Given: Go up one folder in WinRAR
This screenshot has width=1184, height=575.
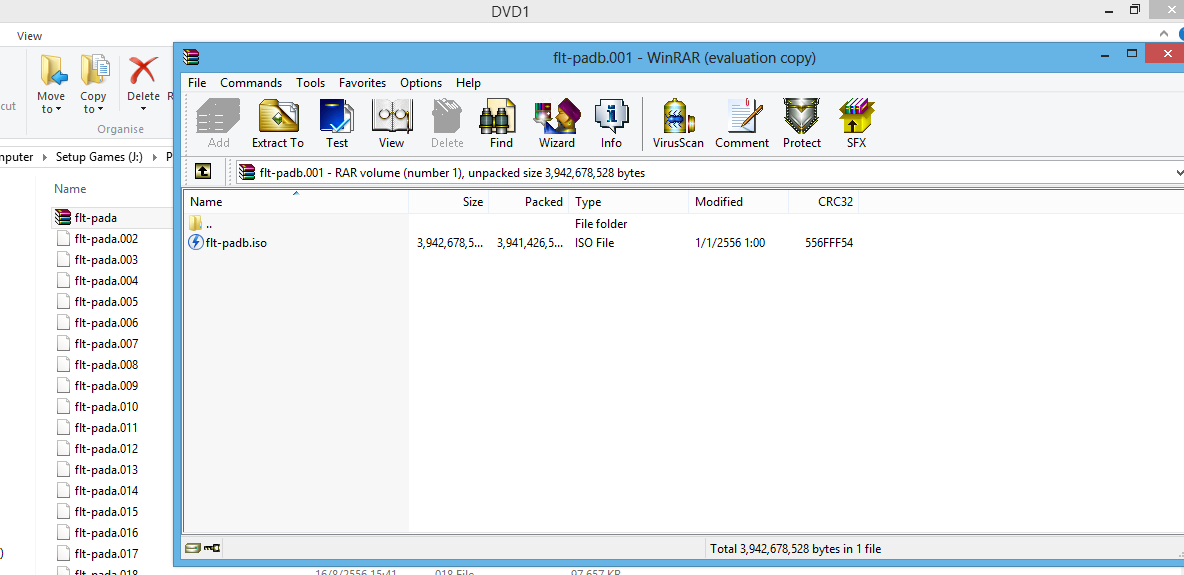Looking at the screenshot, I should pos(202,172).
